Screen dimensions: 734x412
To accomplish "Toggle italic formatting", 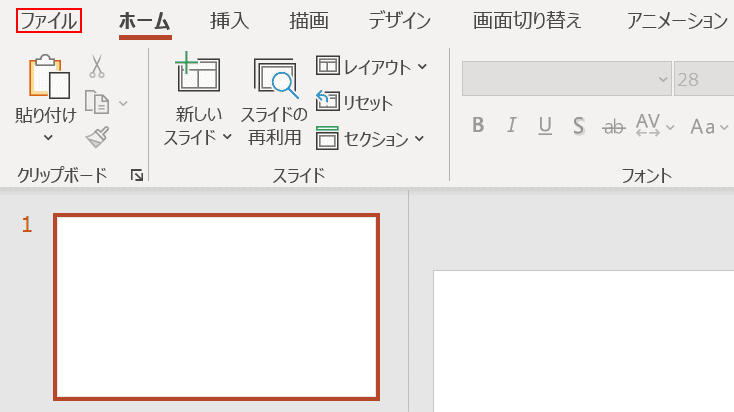I will 512,125.
